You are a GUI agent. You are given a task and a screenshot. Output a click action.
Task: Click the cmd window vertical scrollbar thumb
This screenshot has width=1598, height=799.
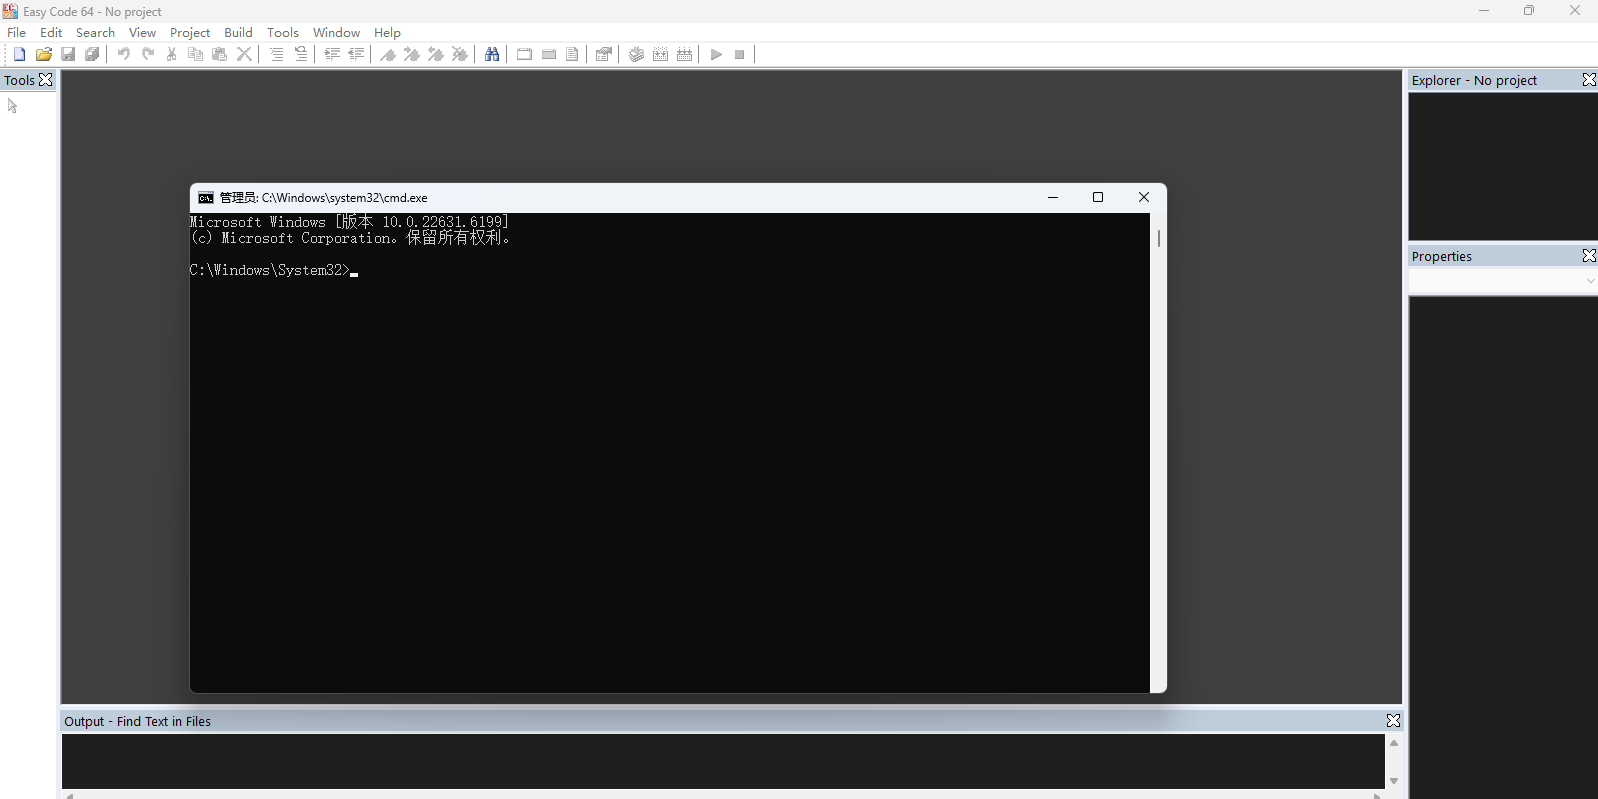coord(1159,238)
